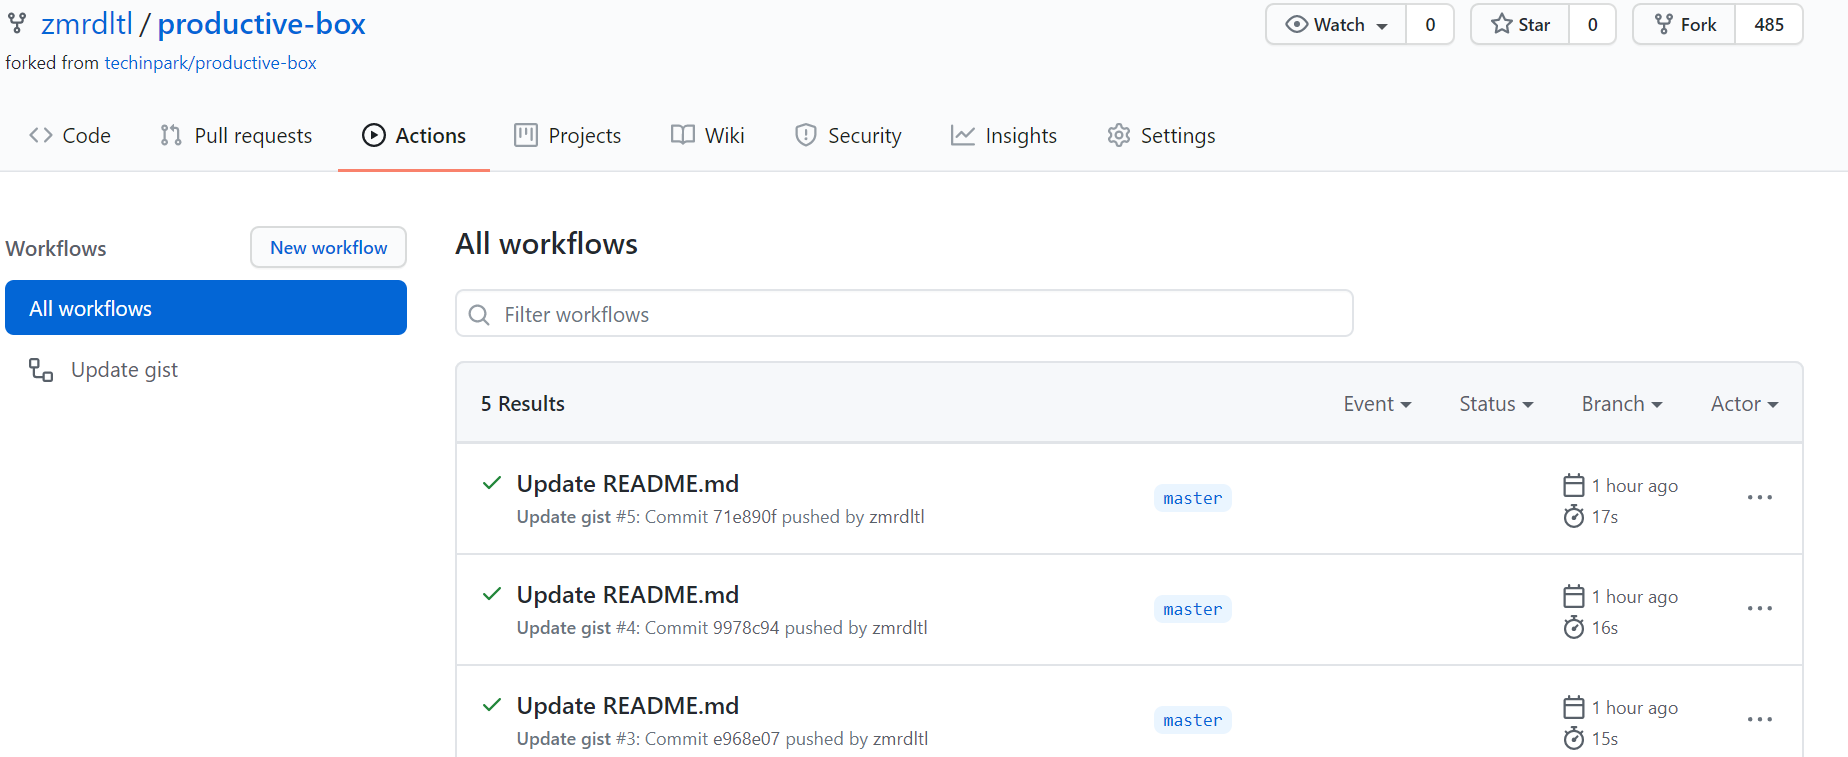Viewport: 1848px width, 757px height.
Task: Click the workflow icon next to Update gist
Action: coord(41,370)
